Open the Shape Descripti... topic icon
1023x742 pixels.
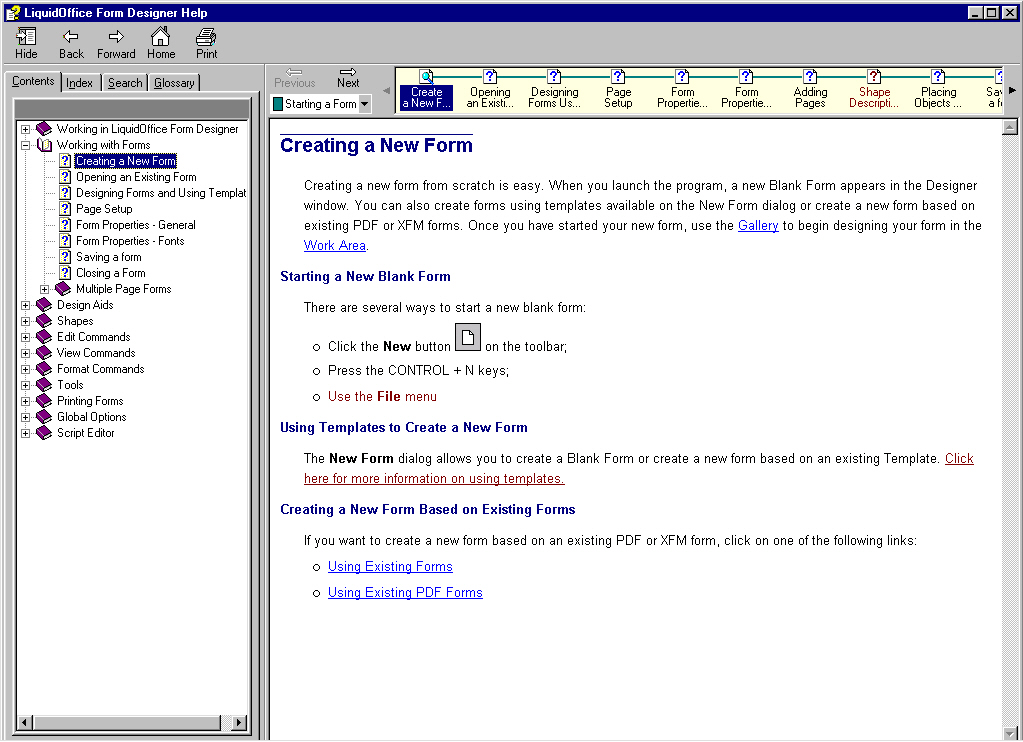(x=874, y=77)
